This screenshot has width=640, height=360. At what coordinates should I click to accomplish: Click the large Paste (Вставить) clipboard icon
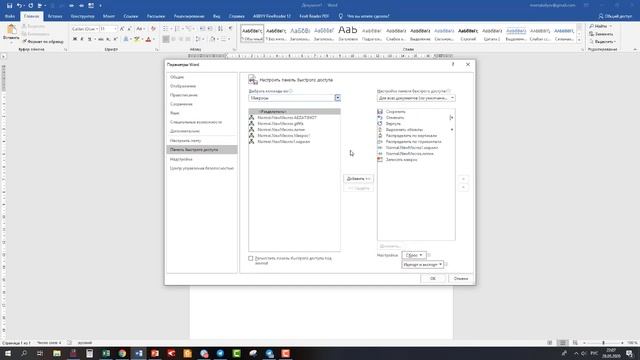pos(11,30)
